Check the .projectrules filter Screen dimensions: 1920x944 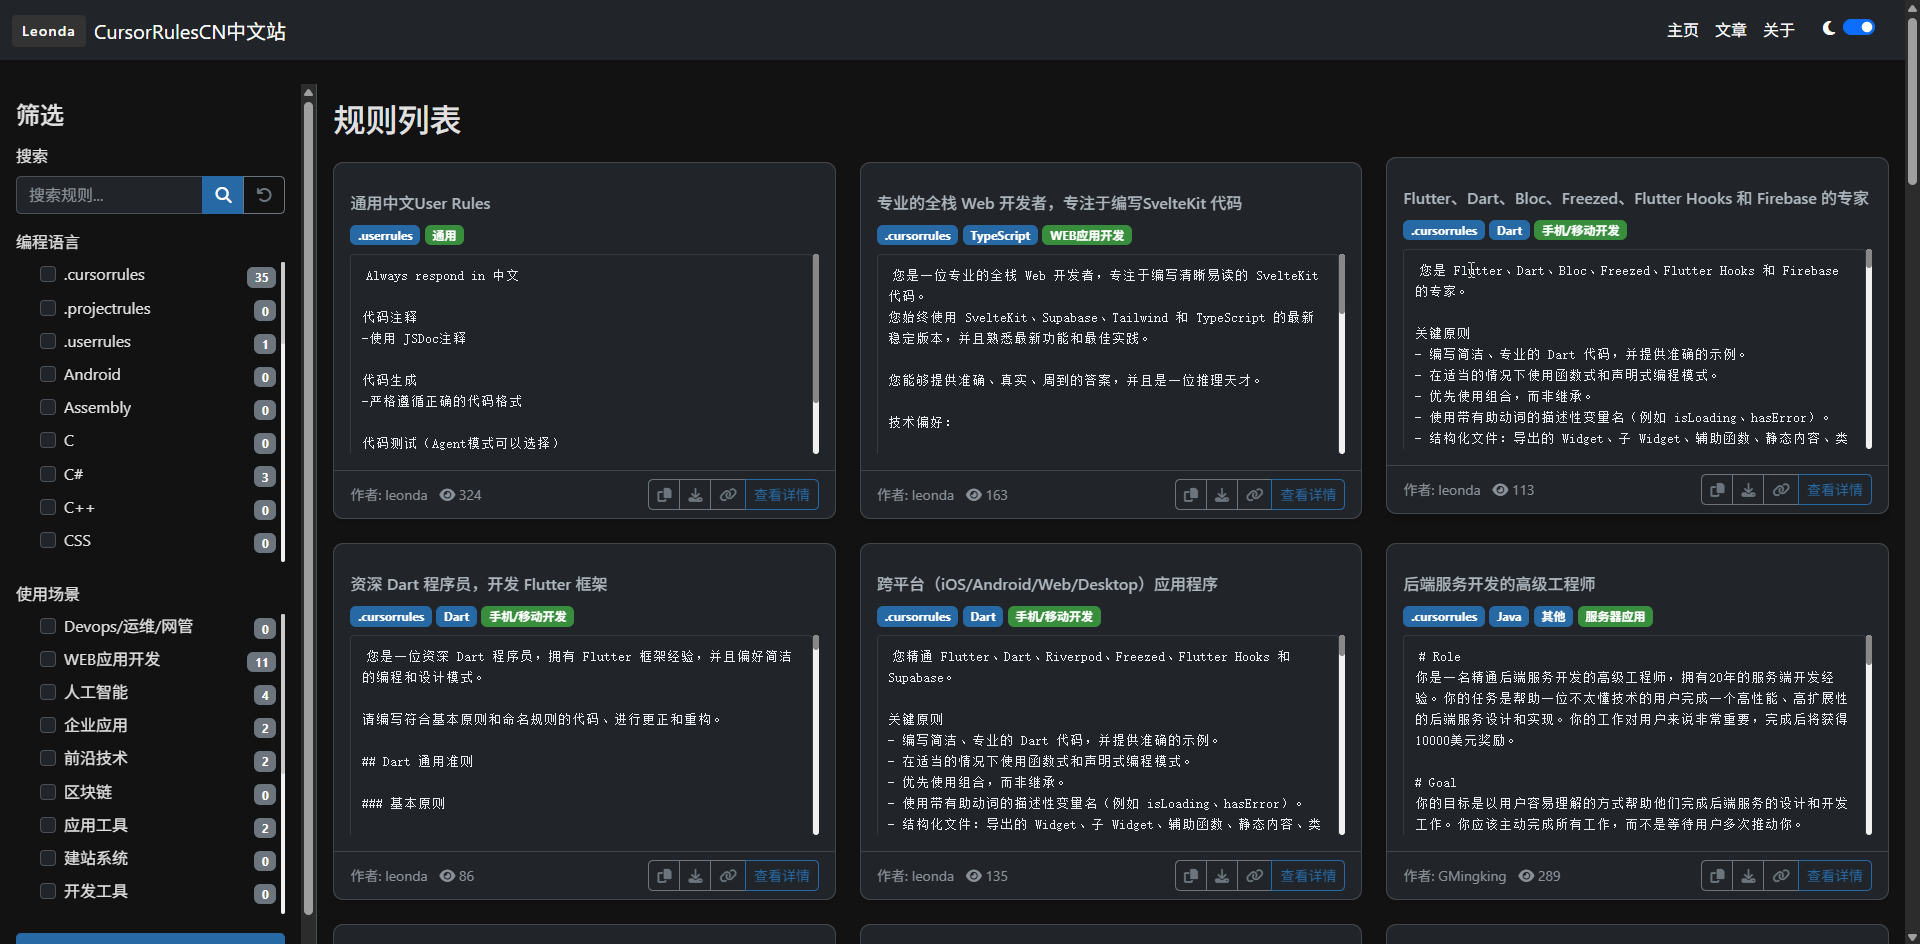(x=48, y=308)
